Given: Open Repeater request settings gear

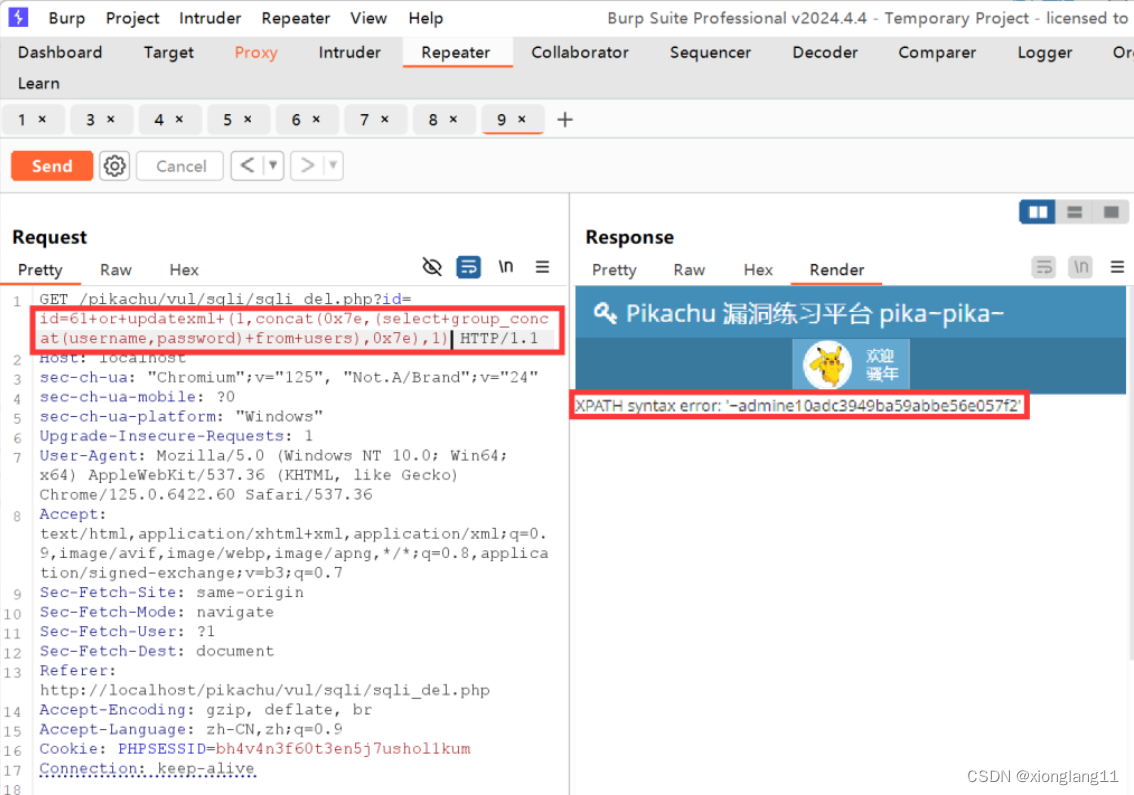Looking at the screenshot, I should pos(114,166).
